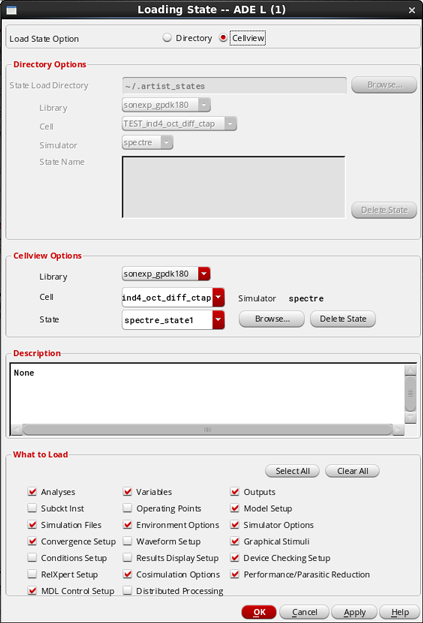Click the Clear All button

[x=352, y=471]
